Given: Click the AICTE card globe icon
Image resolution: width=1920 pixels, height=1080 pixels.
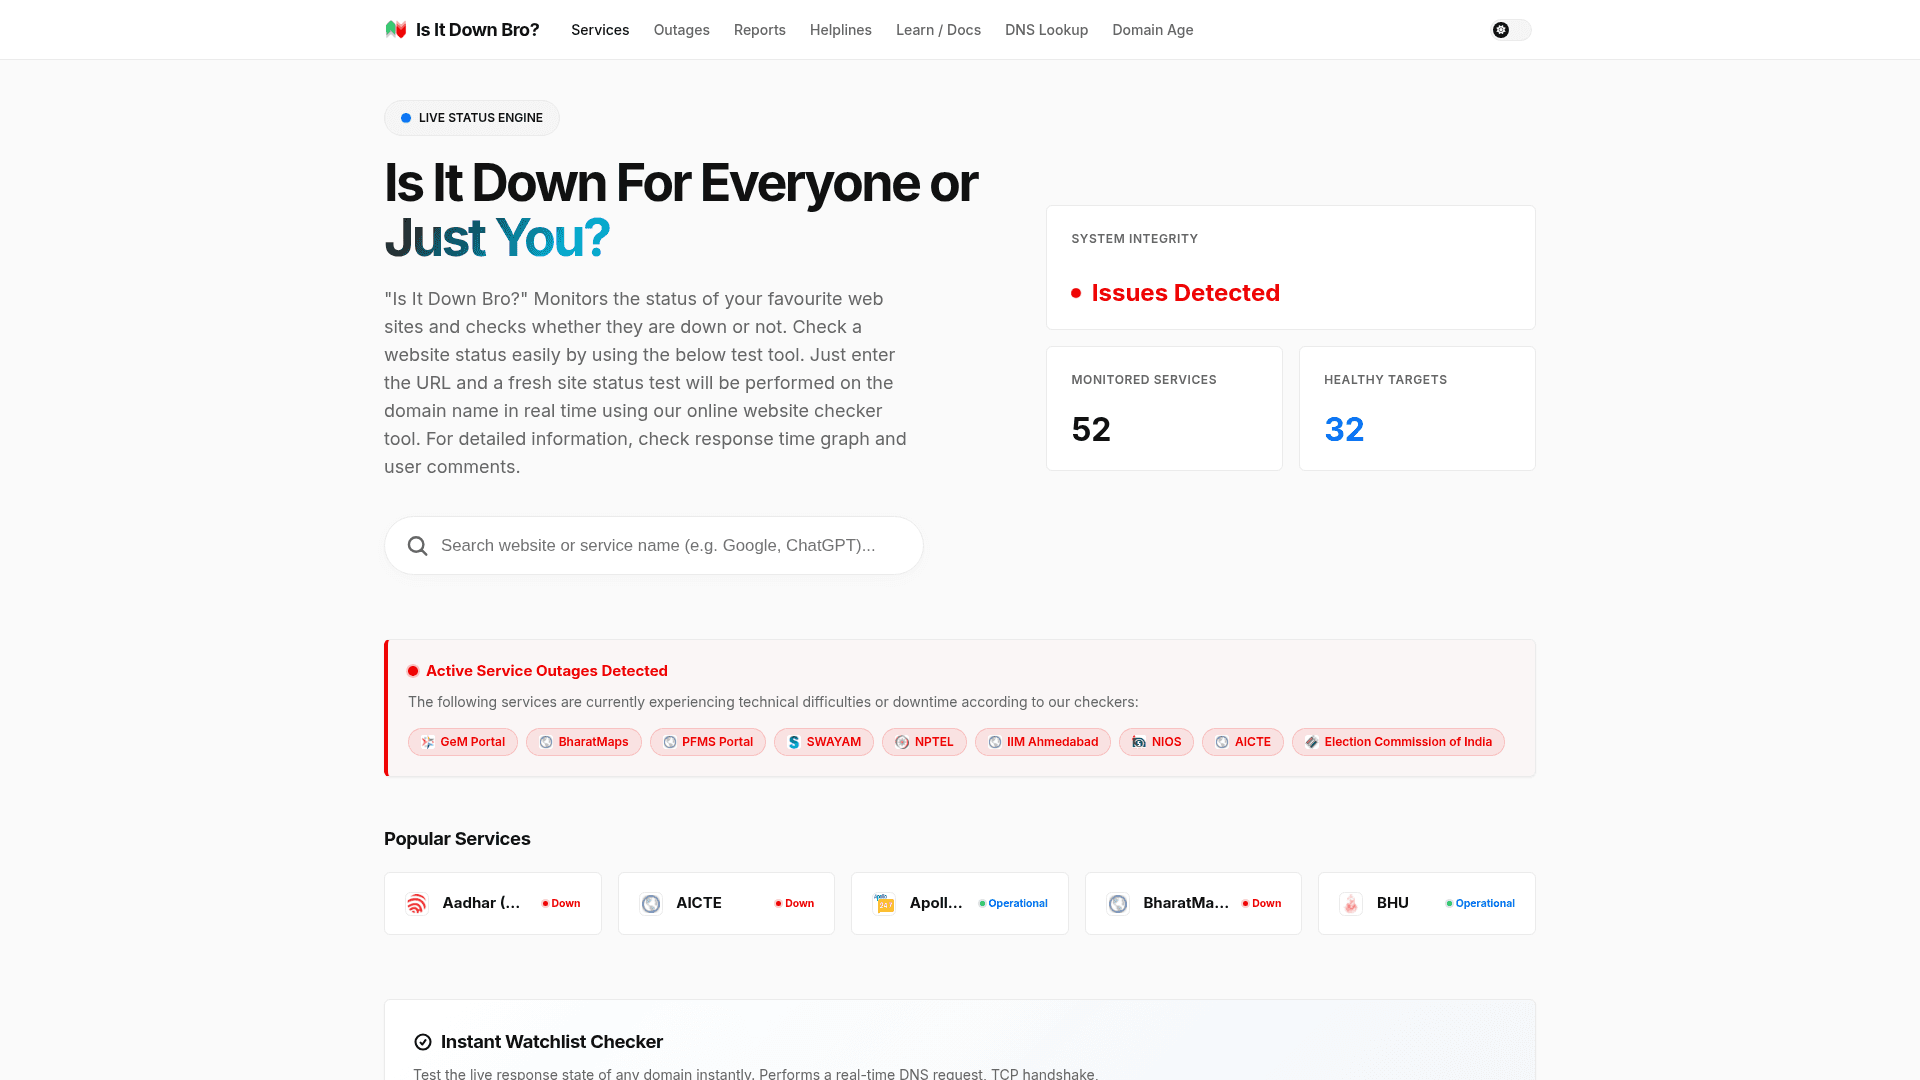Looking at the screenshot, I should [651, 904].
